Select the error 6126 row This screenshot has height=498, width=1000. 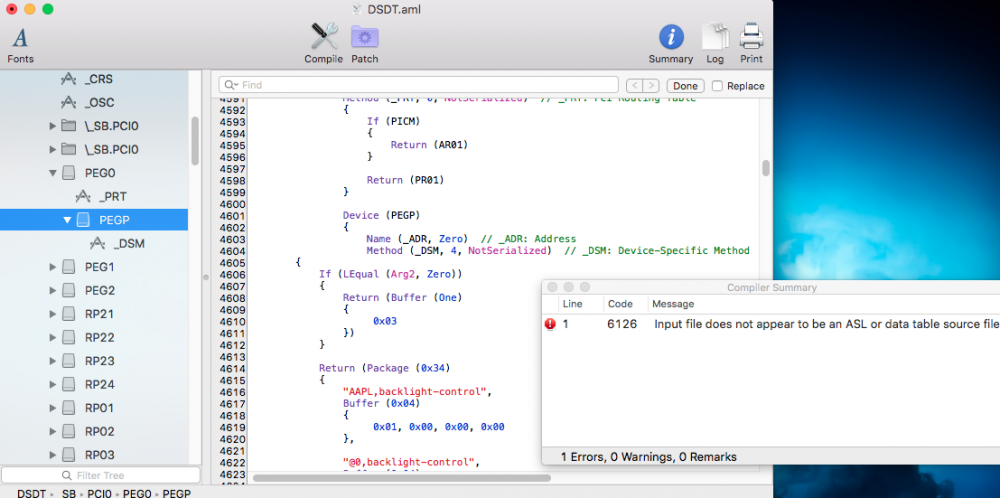pyautogui.click(x=770, y=324)
